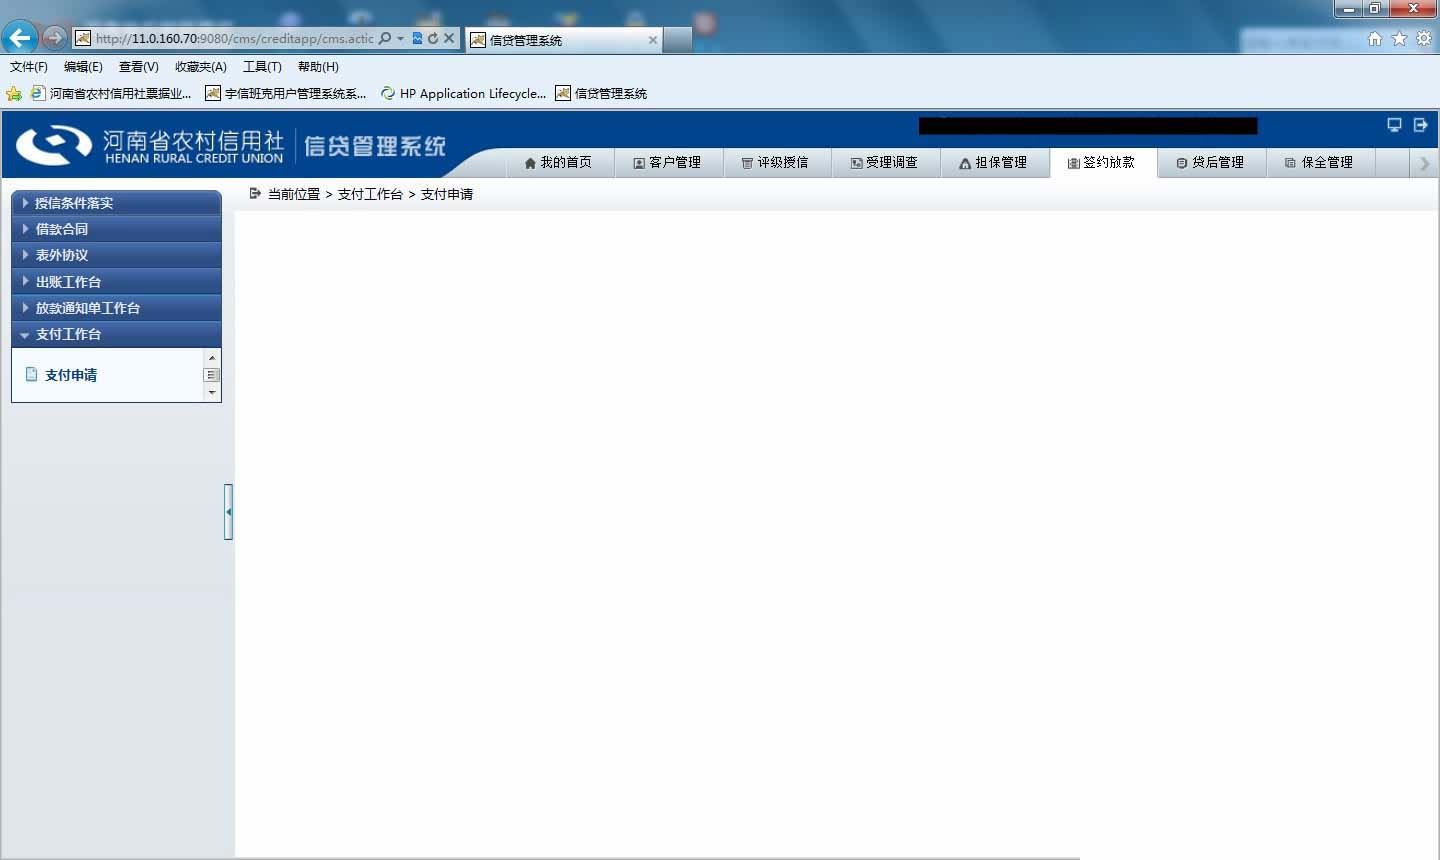Switch to the 贷后管理 tab

point(1211,162)
